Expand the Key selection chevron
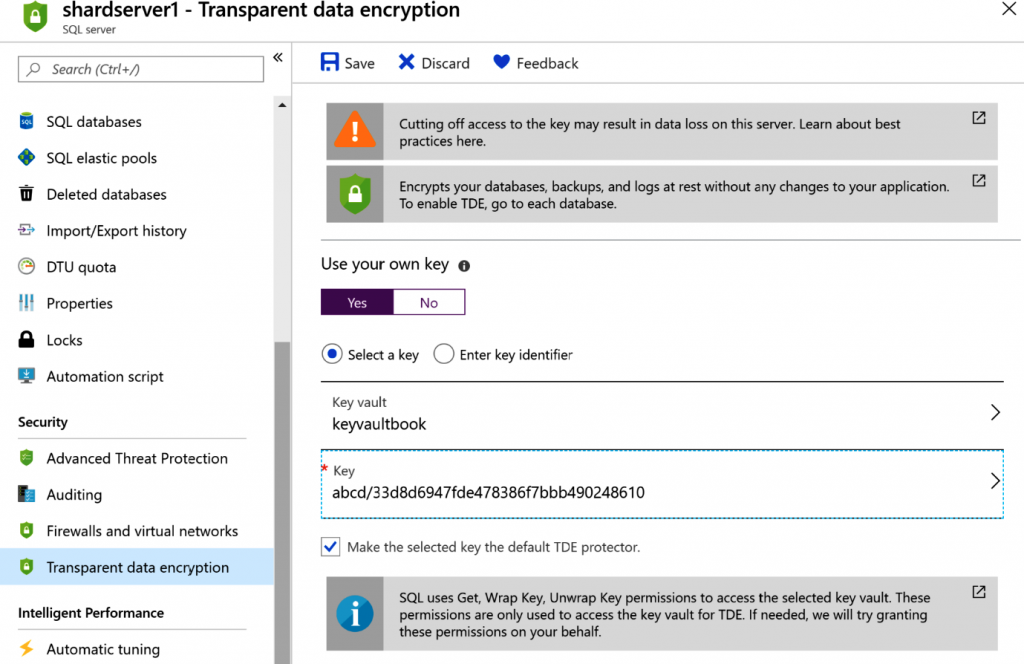Screen dimensions: 1024x664 click(x=995, y=481)
